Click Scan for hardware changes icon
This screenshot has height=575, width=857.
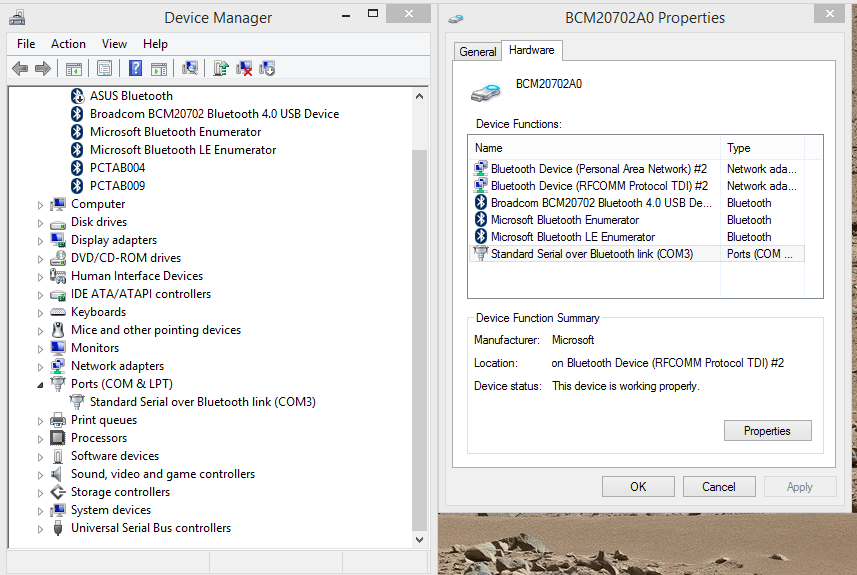[x=190, y=68]
